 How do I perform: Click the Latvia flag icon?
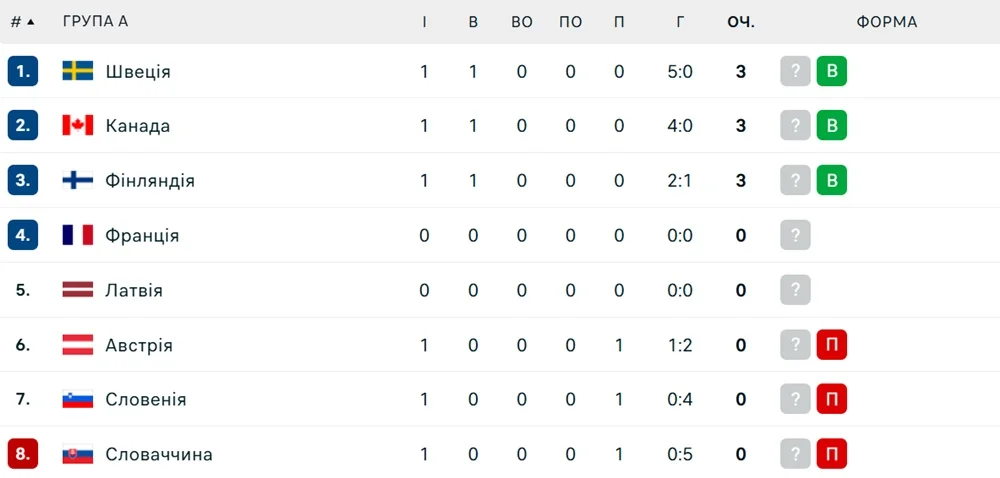(x=78, y=290)
